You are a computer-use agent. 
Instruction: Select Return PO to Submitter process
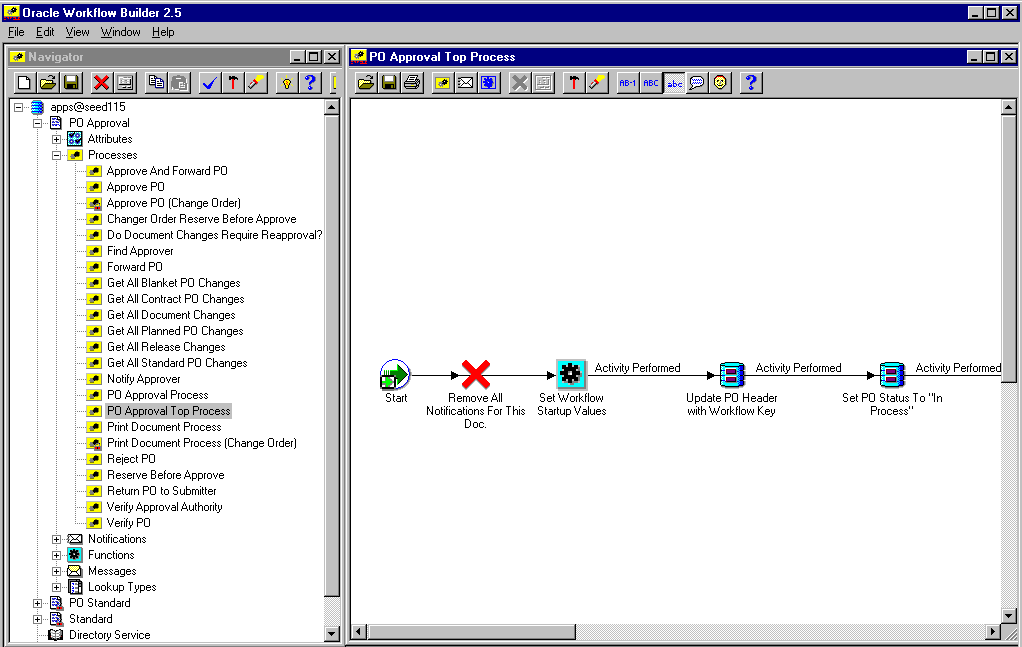click(x=162, y=491)
